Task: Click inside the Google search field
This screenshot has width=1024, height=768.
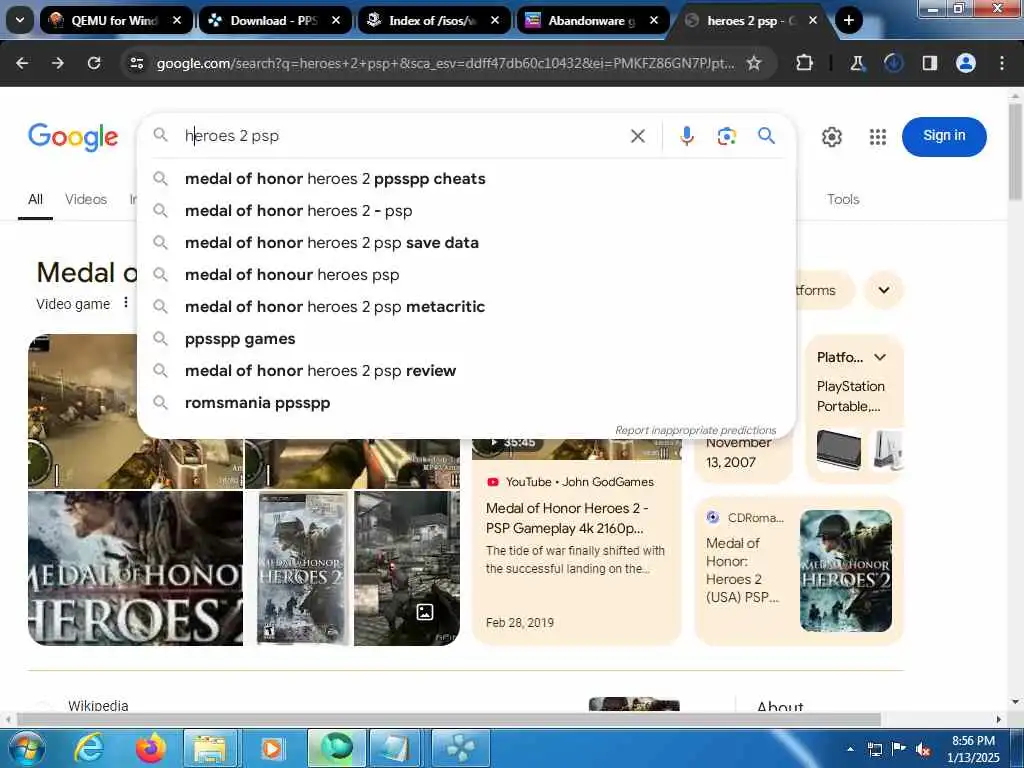Action: coord(398,136)
